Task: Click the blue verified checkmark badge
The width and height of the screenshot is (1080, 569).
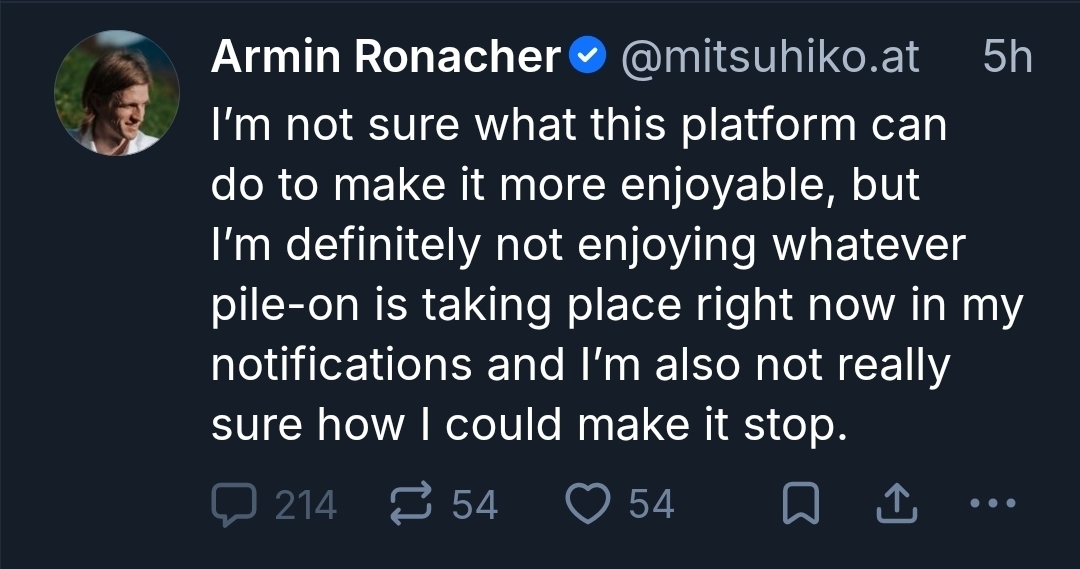Action: tap(586, 59)
